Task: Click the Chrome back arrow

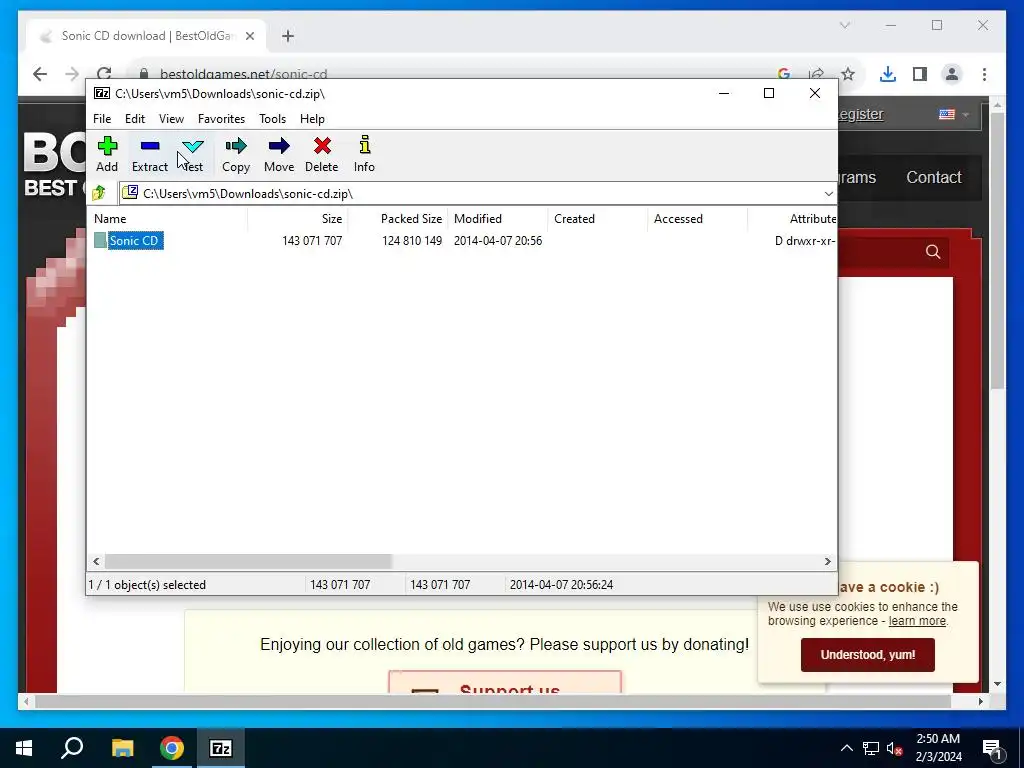Action: (40, 74)
